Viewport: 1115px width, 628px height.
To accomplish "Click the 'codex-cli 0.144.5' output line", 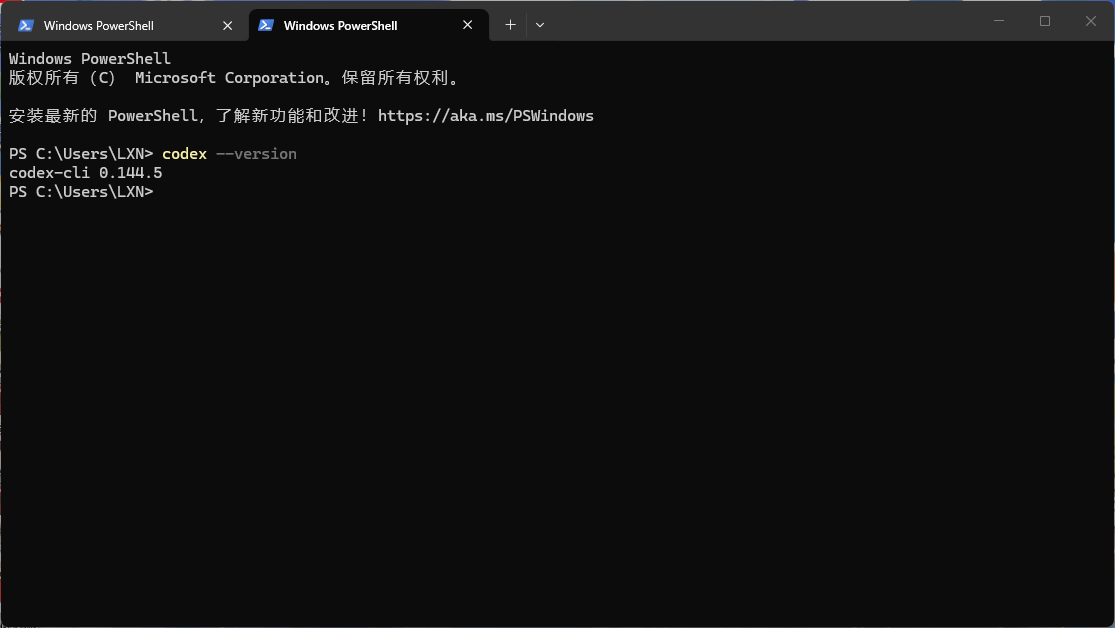I will coord(85,173).
